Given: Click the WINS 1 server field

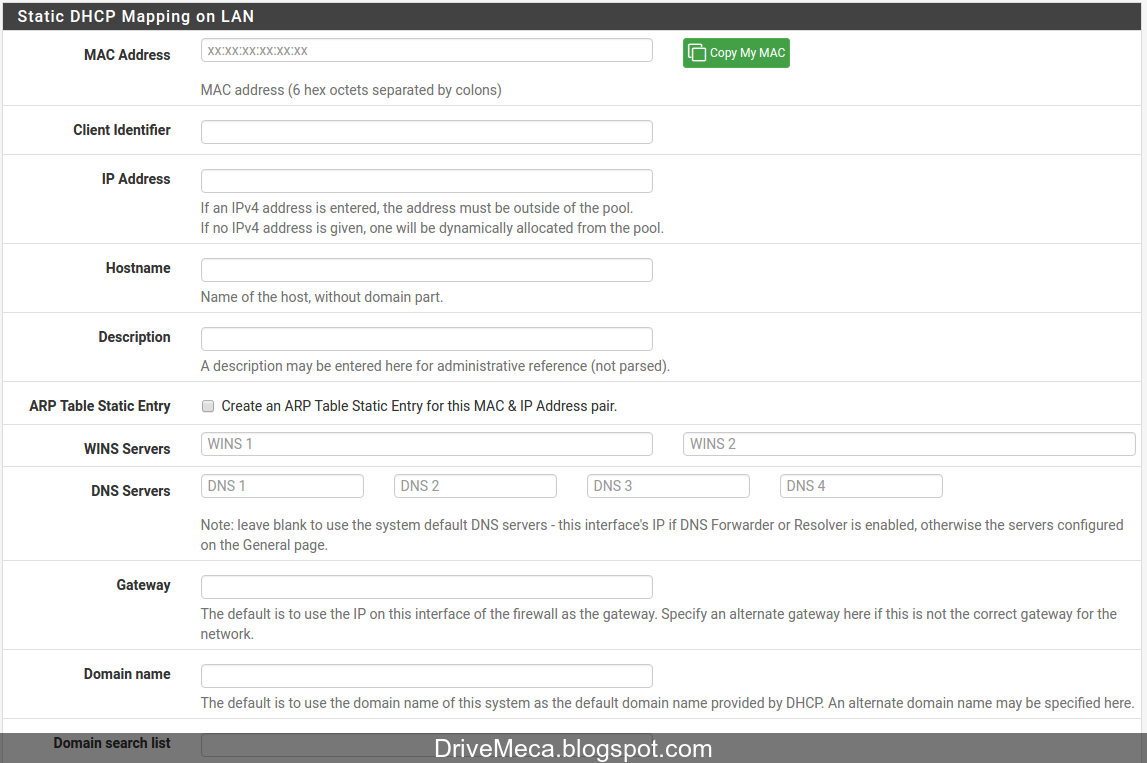Looking at the screenshot, I should pyautogui.click(x=426, y=444).
